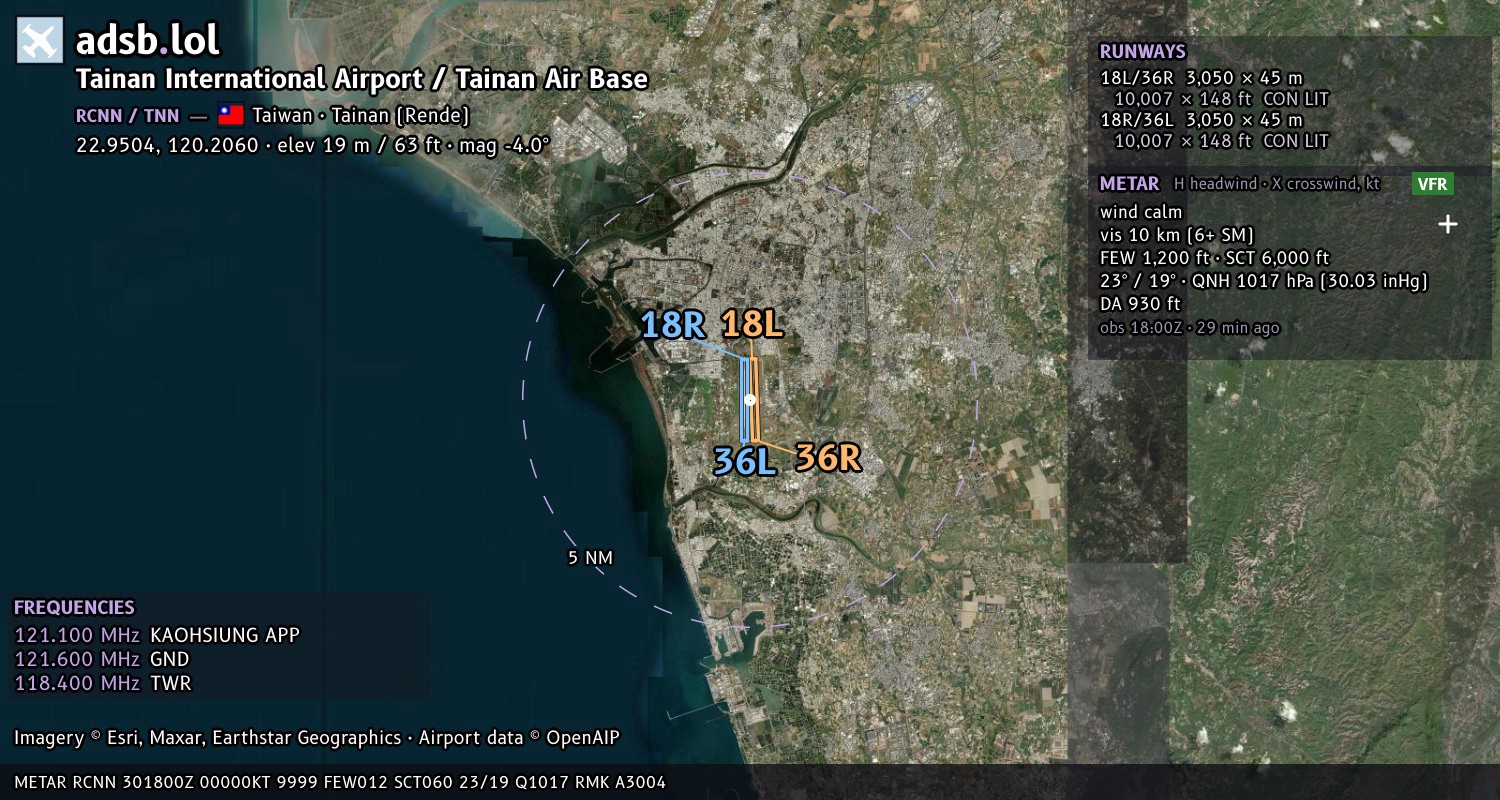Click the METAR panel heading

pyautogui.click(x=1129, y=184)
